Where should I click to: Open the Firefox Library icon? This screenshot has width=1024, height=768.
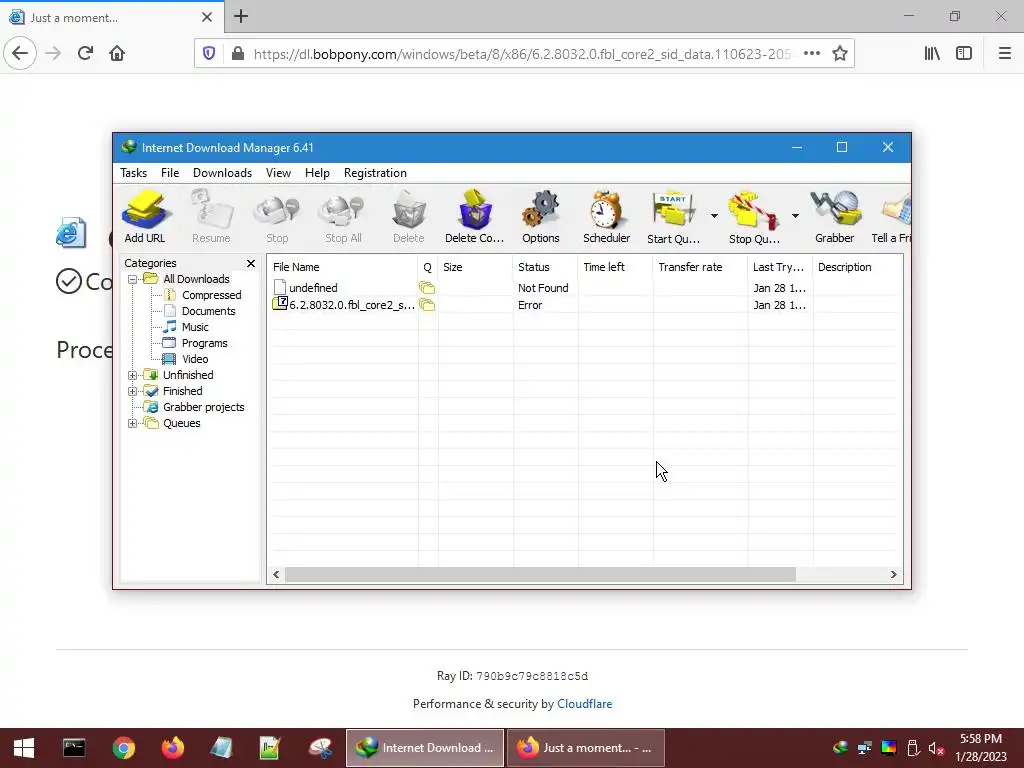click(932, 54)
